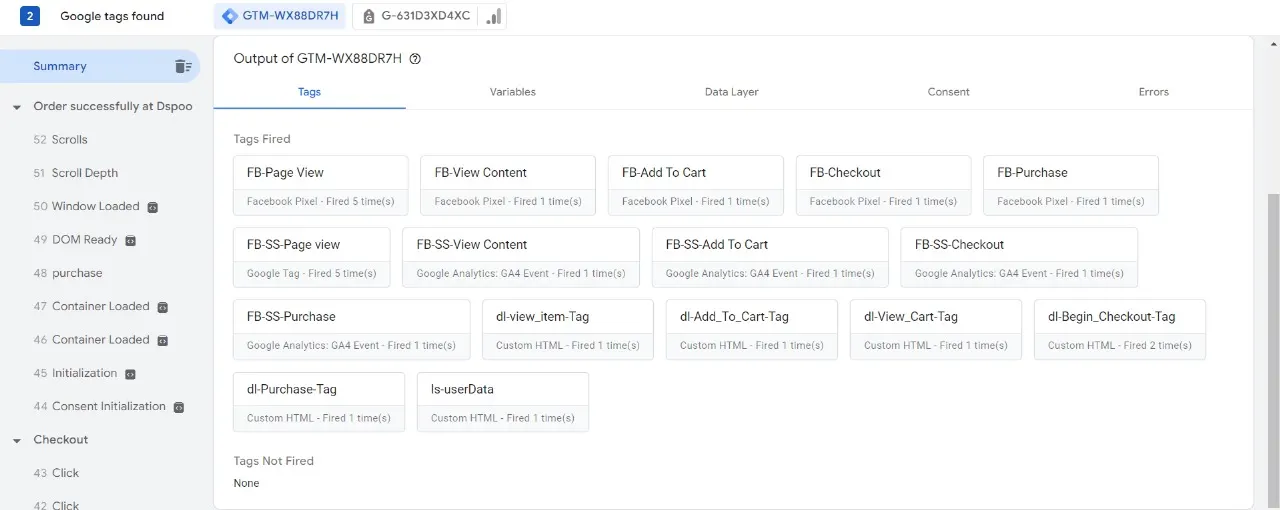Image resolution: width=1280 pixels, height=510 pixels.
Task: Click the API icon beside 46 Container Loaded
Action: pos(163,340)
